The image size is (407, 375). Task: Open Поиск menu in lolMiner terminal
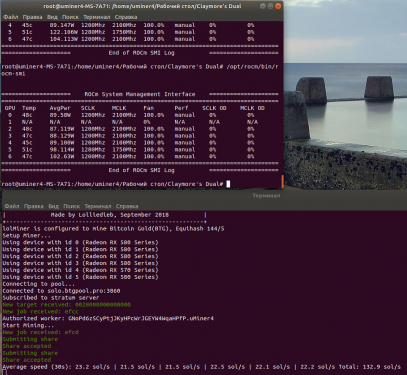tap(72, 206)
